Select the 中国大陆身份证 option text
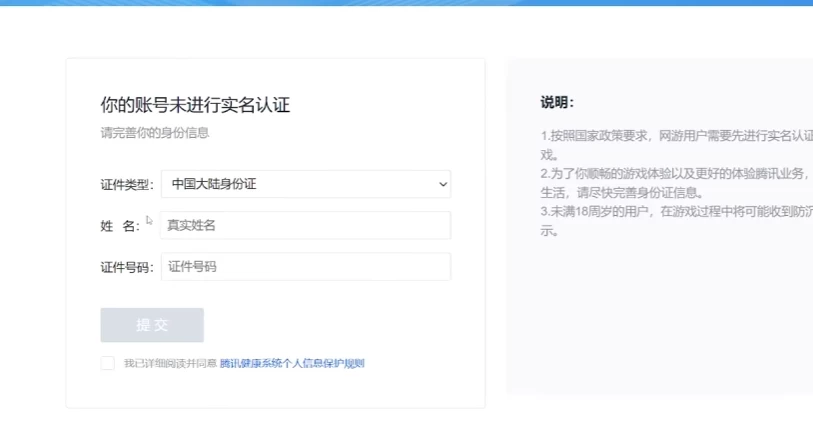 (x=214, y=184)
